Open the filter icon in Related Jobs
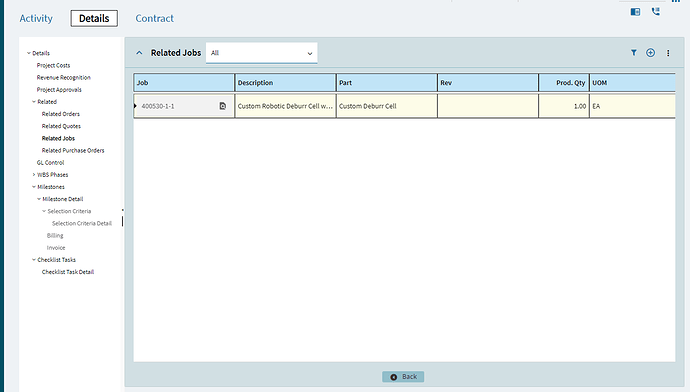 click(x=634, y=53)
